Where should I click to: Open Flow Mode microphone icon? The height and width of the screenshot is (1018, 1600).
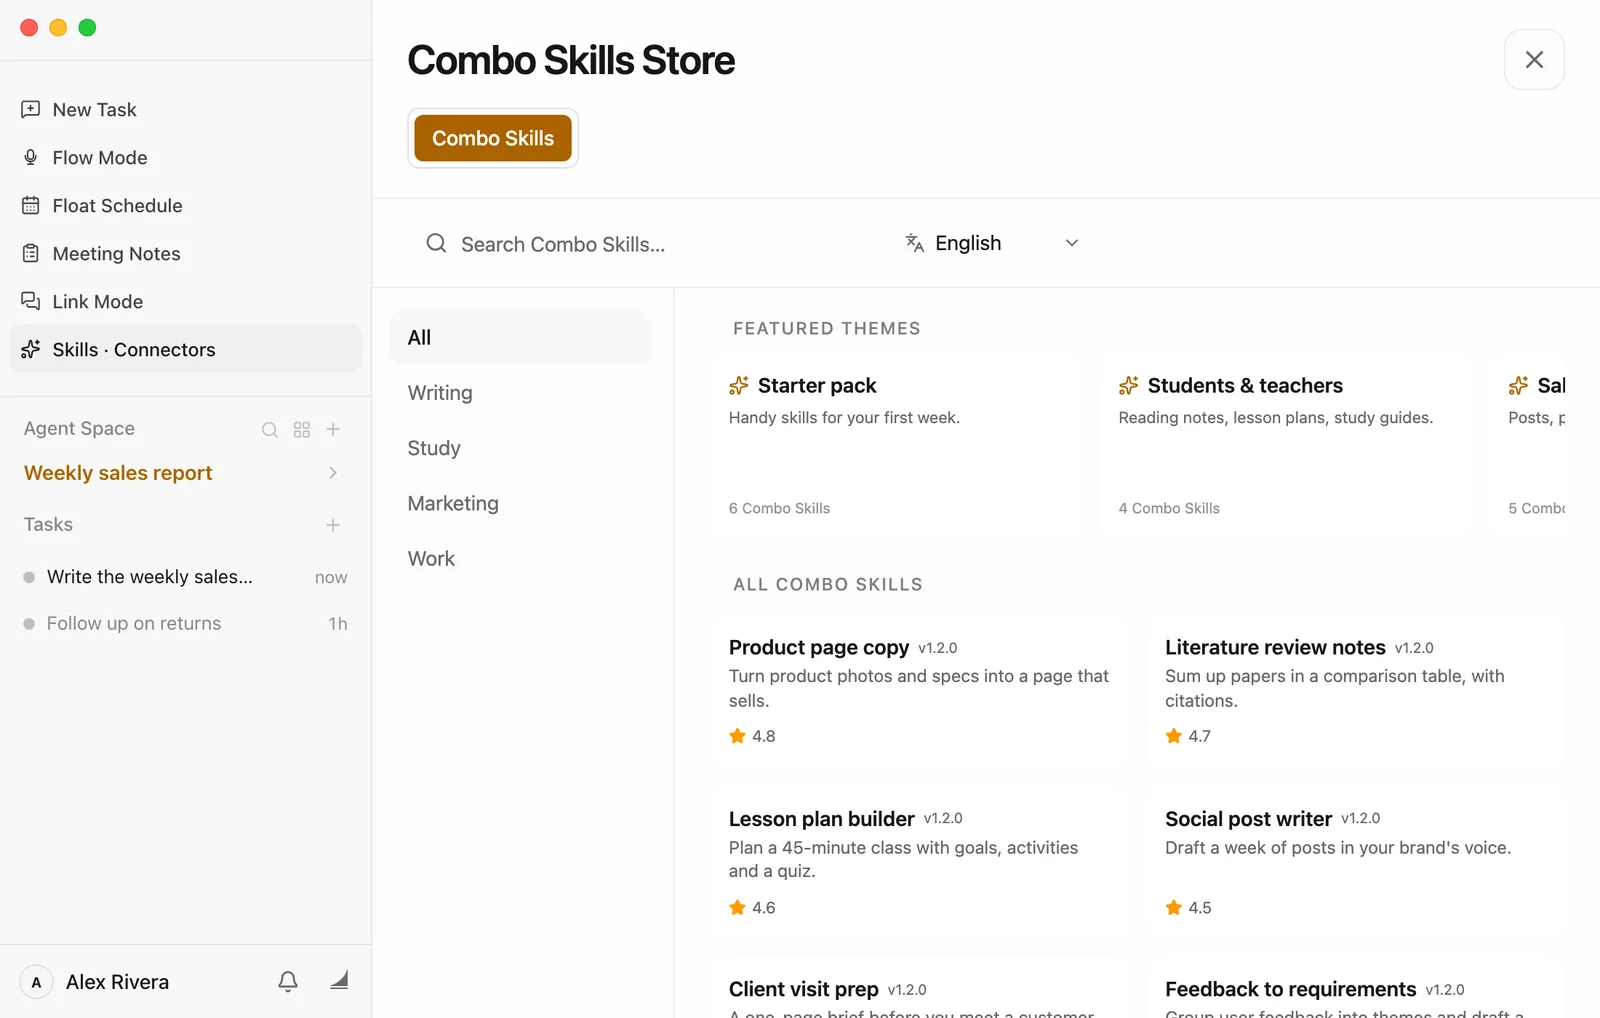coord(31,157)
